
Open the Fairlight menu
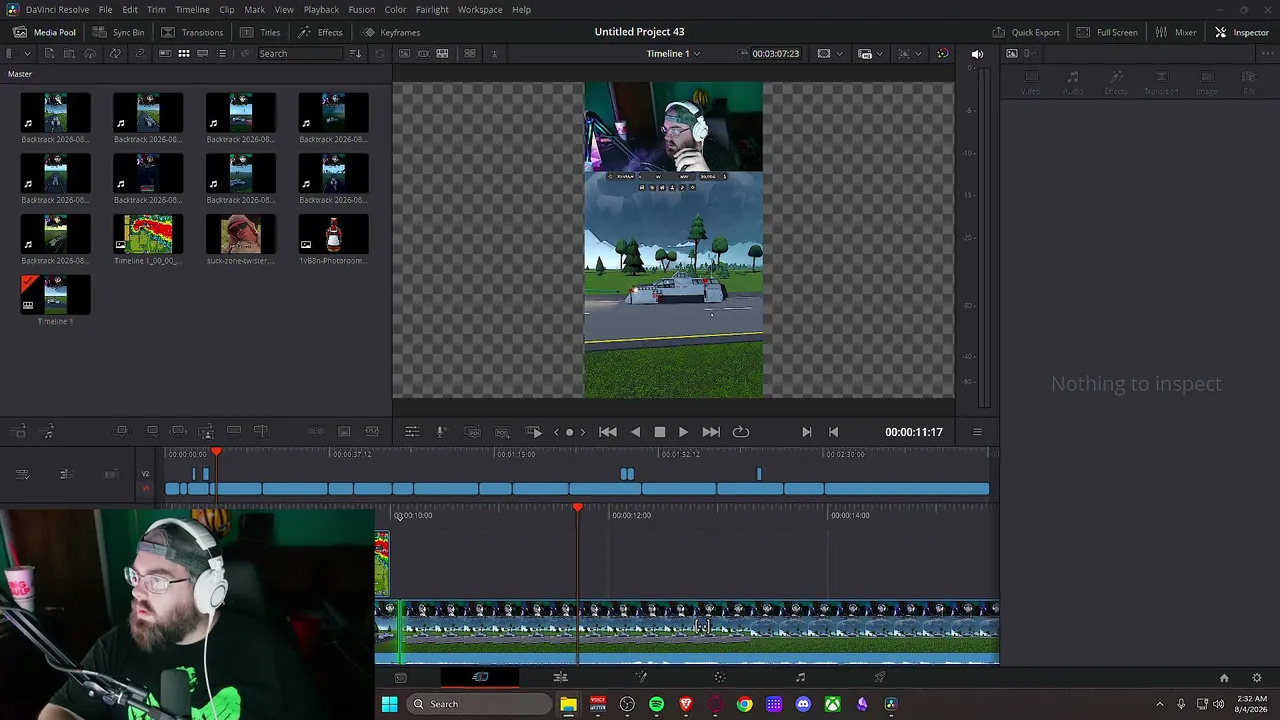(432, 9)
